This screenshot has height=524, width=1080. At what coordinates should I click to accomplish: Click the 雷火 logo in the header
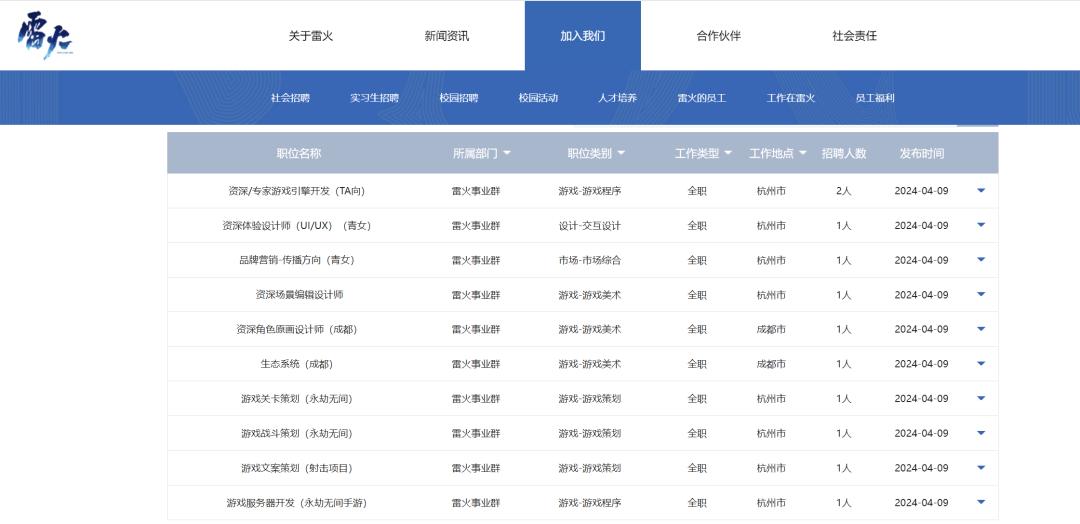pos(45,37)
